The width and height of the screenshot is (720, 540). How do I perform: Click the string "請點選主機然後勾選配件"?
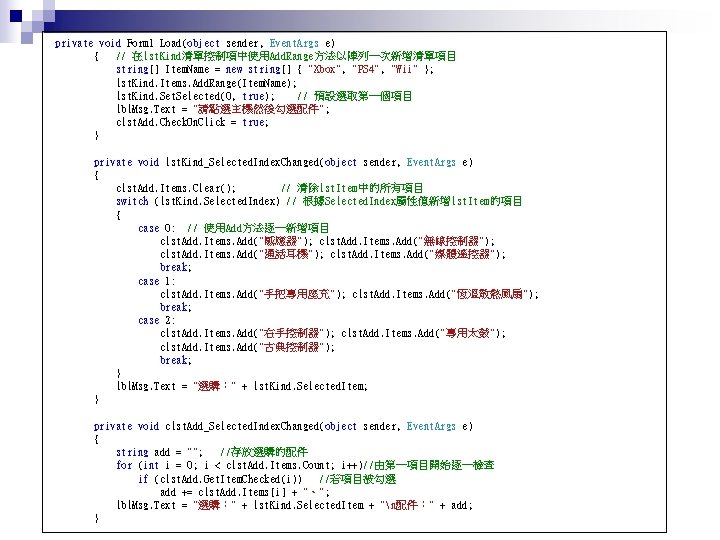tap(259, 109)
